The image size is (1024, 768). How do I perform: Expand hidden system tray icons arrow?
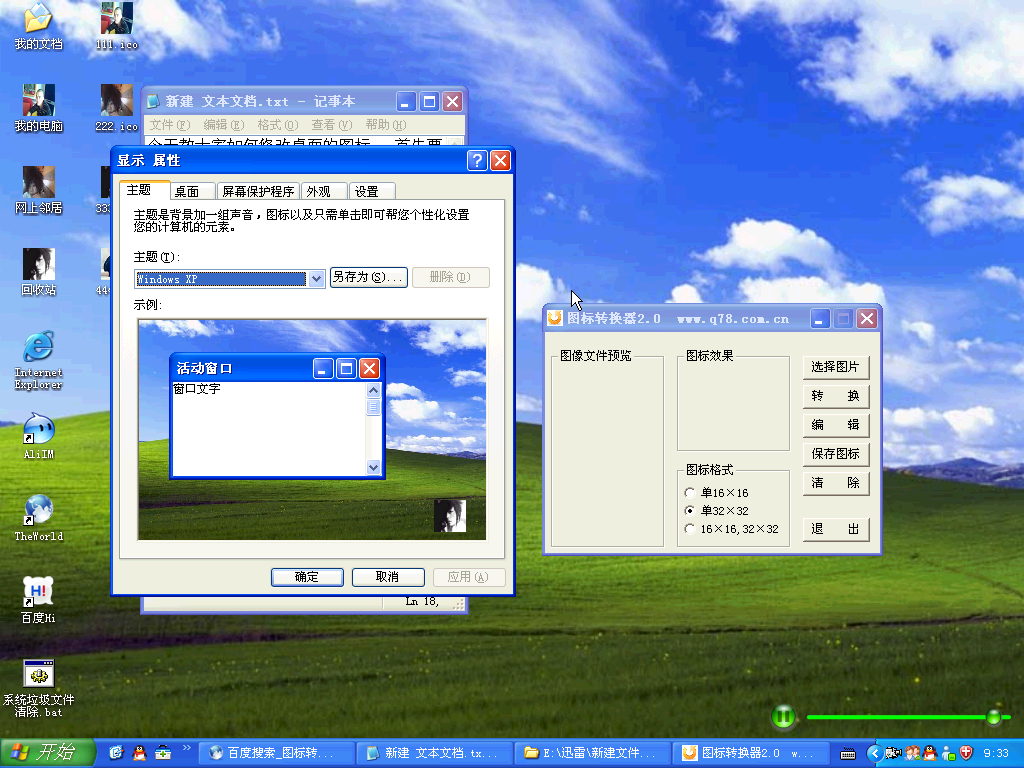(874, 753)
